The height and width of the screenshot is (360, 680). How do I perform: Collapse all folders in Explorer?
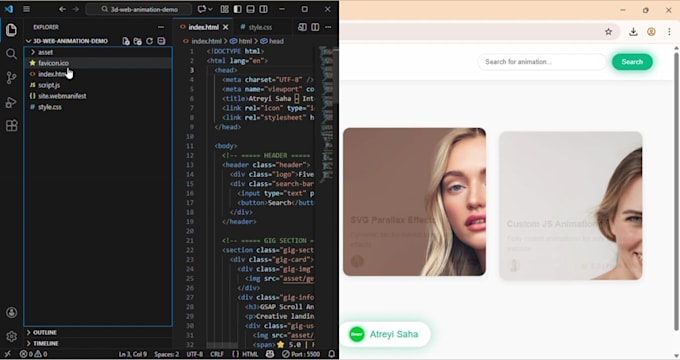pyautogui.click(x=161, y=41)
